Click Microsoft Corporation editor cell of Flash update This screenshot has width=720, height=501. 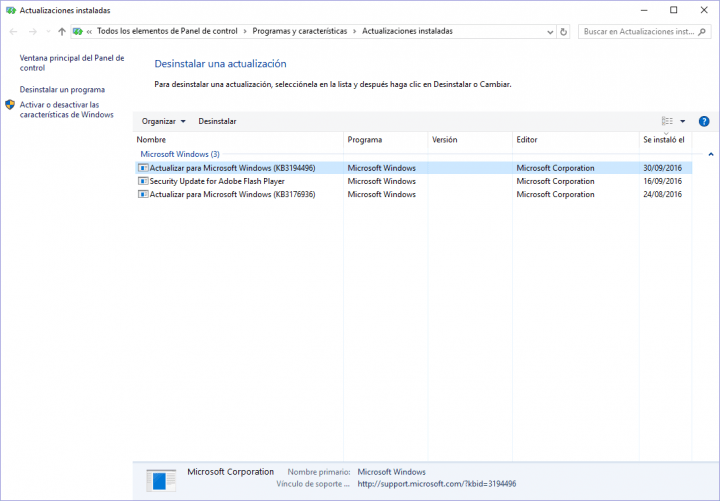555,181
